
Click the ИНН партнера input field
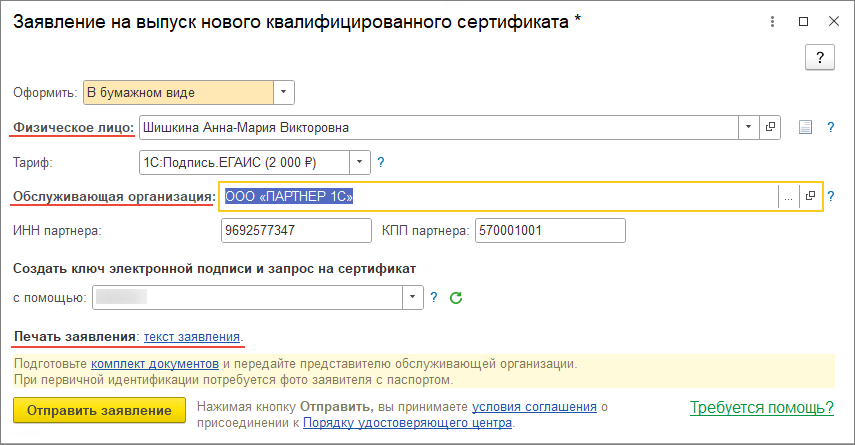pos(296,231)
